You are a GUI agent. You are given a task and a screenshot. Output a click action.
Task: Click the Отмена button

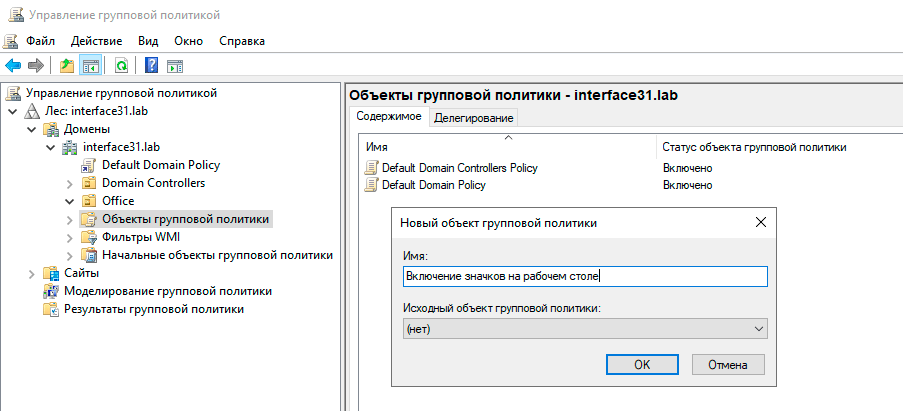tap(727, 364)
